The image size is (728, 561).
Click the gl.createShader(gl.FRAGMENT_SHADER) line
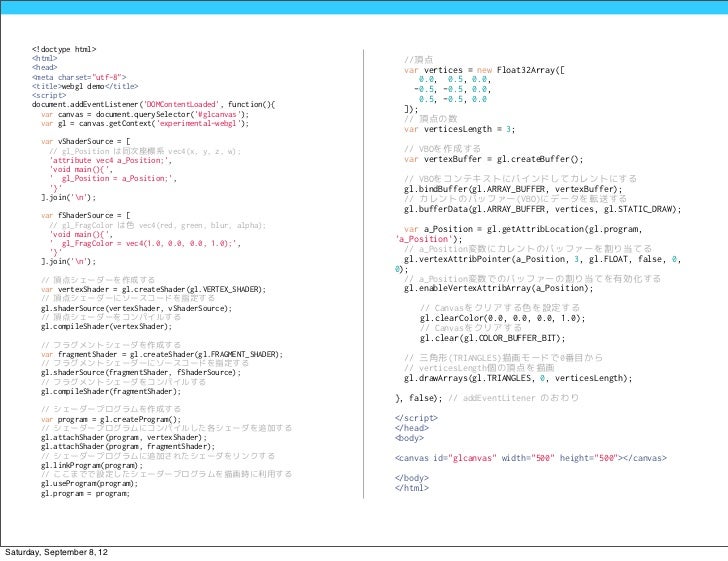point(162,354)
